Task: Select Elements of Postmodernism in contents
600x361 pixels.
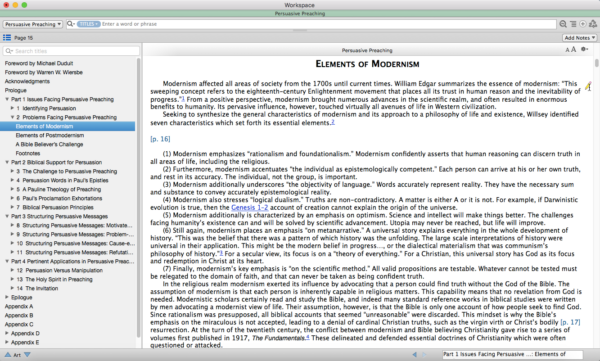Action: coord(50,135)
